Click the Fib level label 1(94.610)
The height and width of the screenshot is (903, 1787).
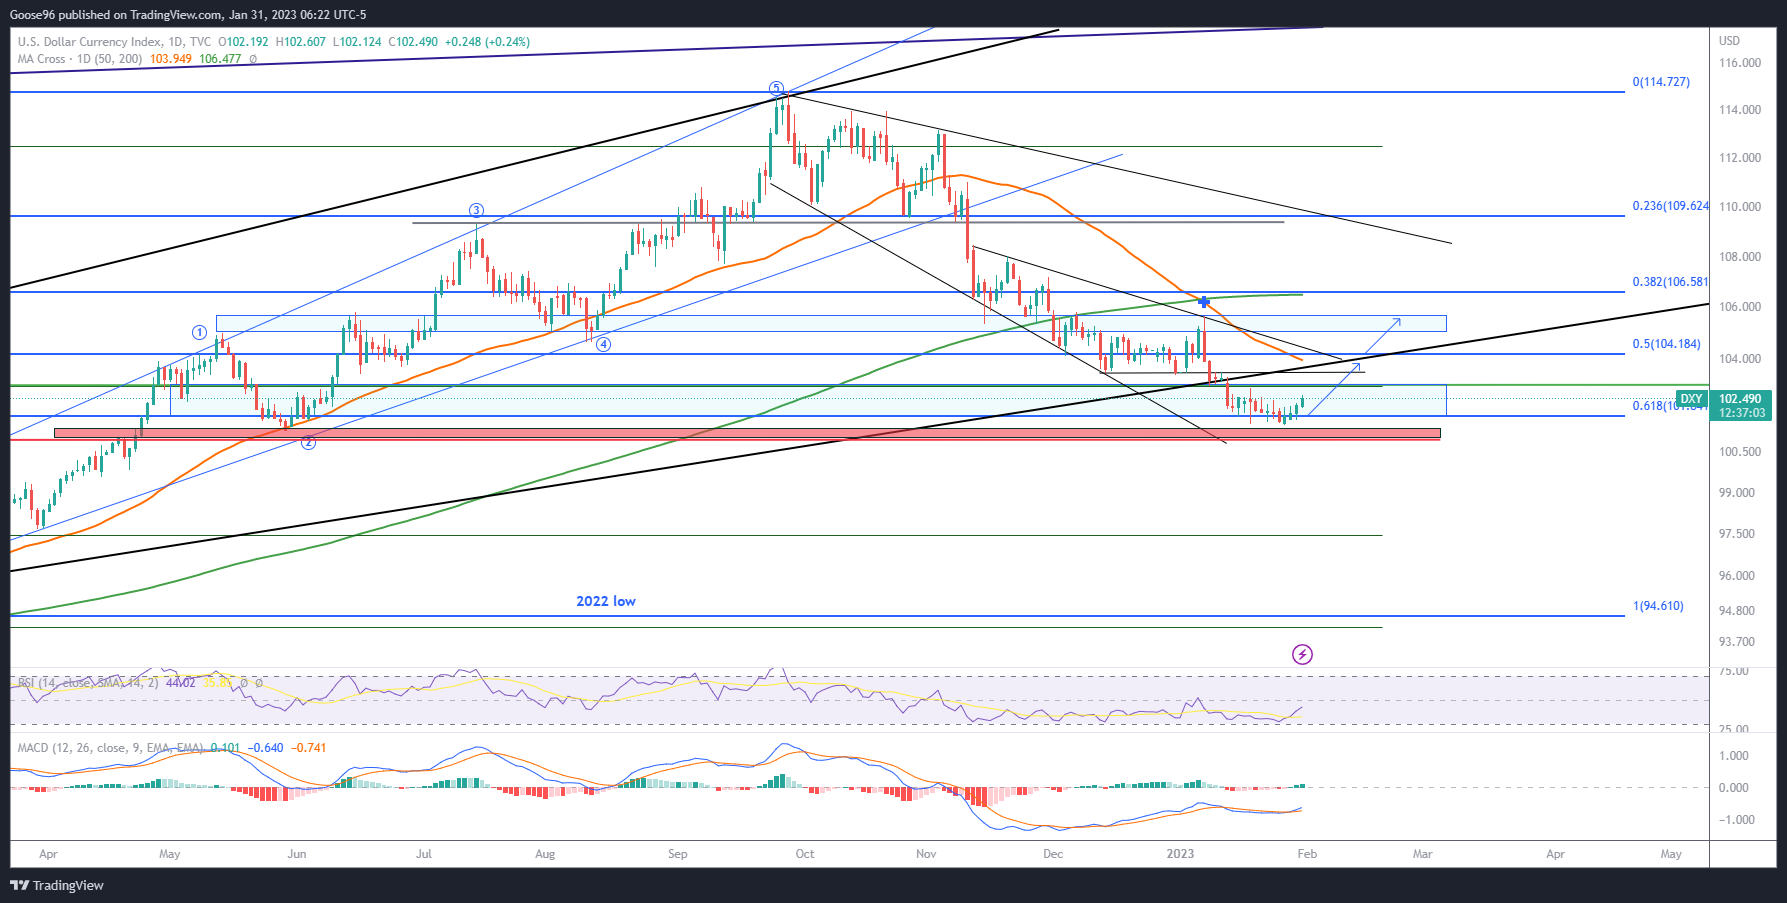[1658, 606]
